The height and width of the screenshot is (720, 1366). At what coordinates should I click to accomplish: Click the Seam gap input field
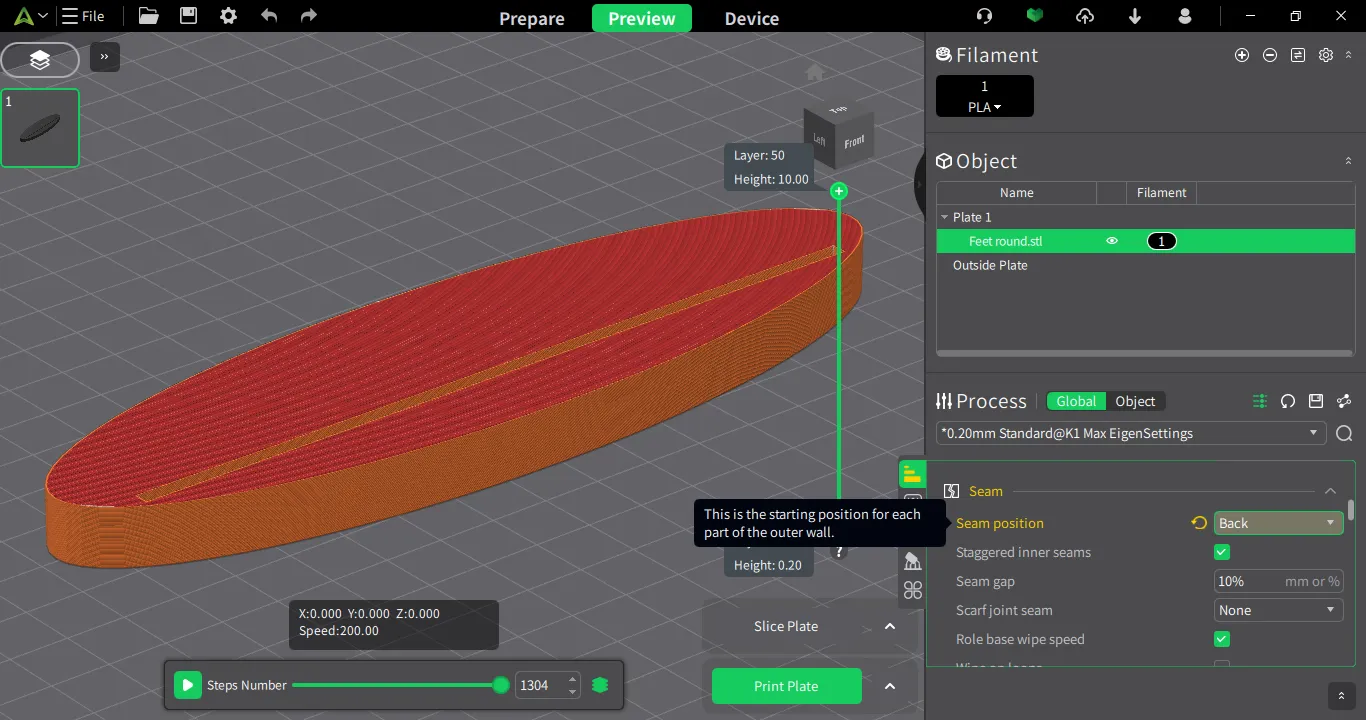point(1278,581)
